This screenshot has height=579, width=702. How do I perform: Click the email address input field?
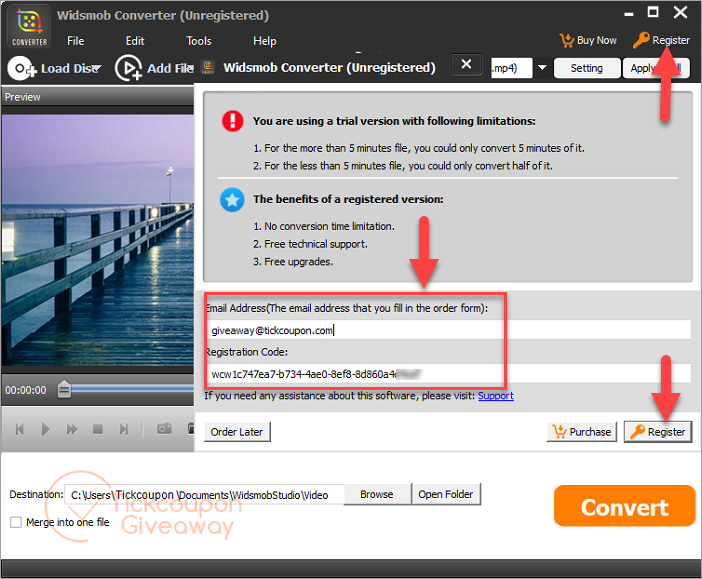tap(449, 330)
